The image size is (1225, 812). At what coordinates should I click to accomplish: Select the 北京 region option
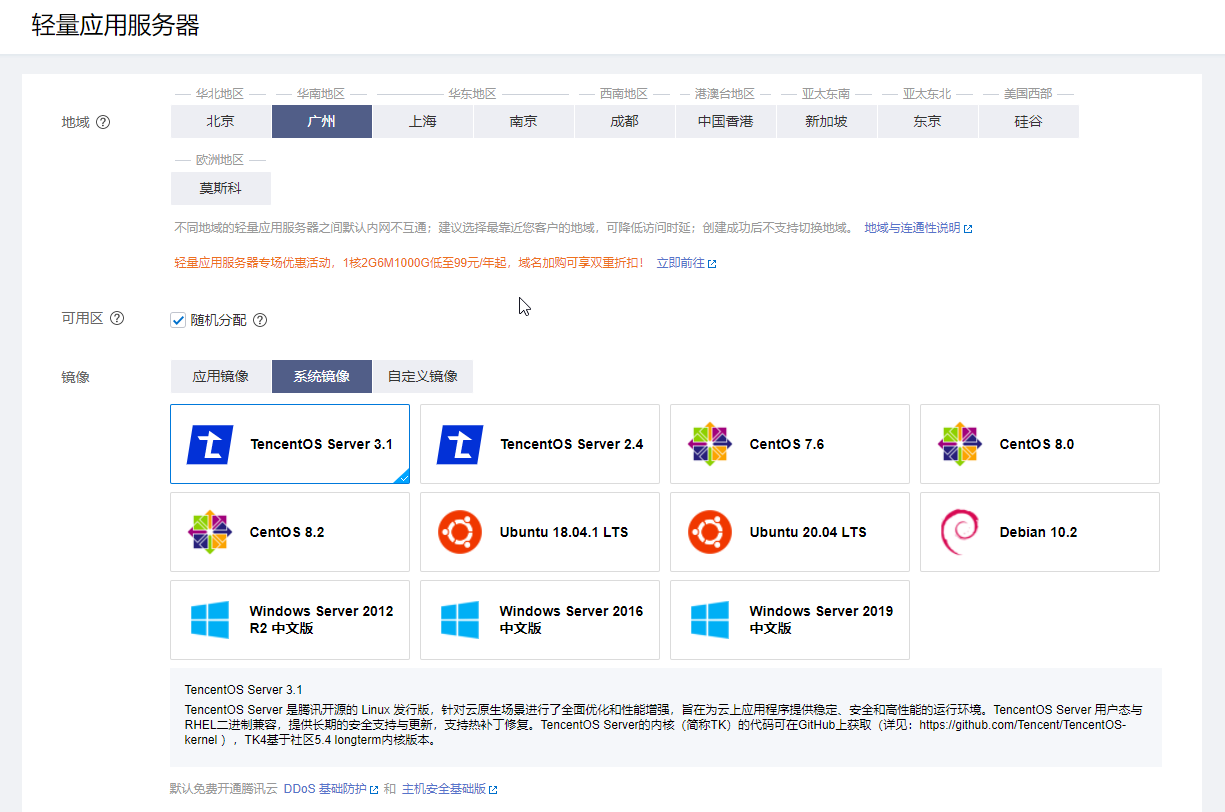pyautogui.click(x=221, y=121)
